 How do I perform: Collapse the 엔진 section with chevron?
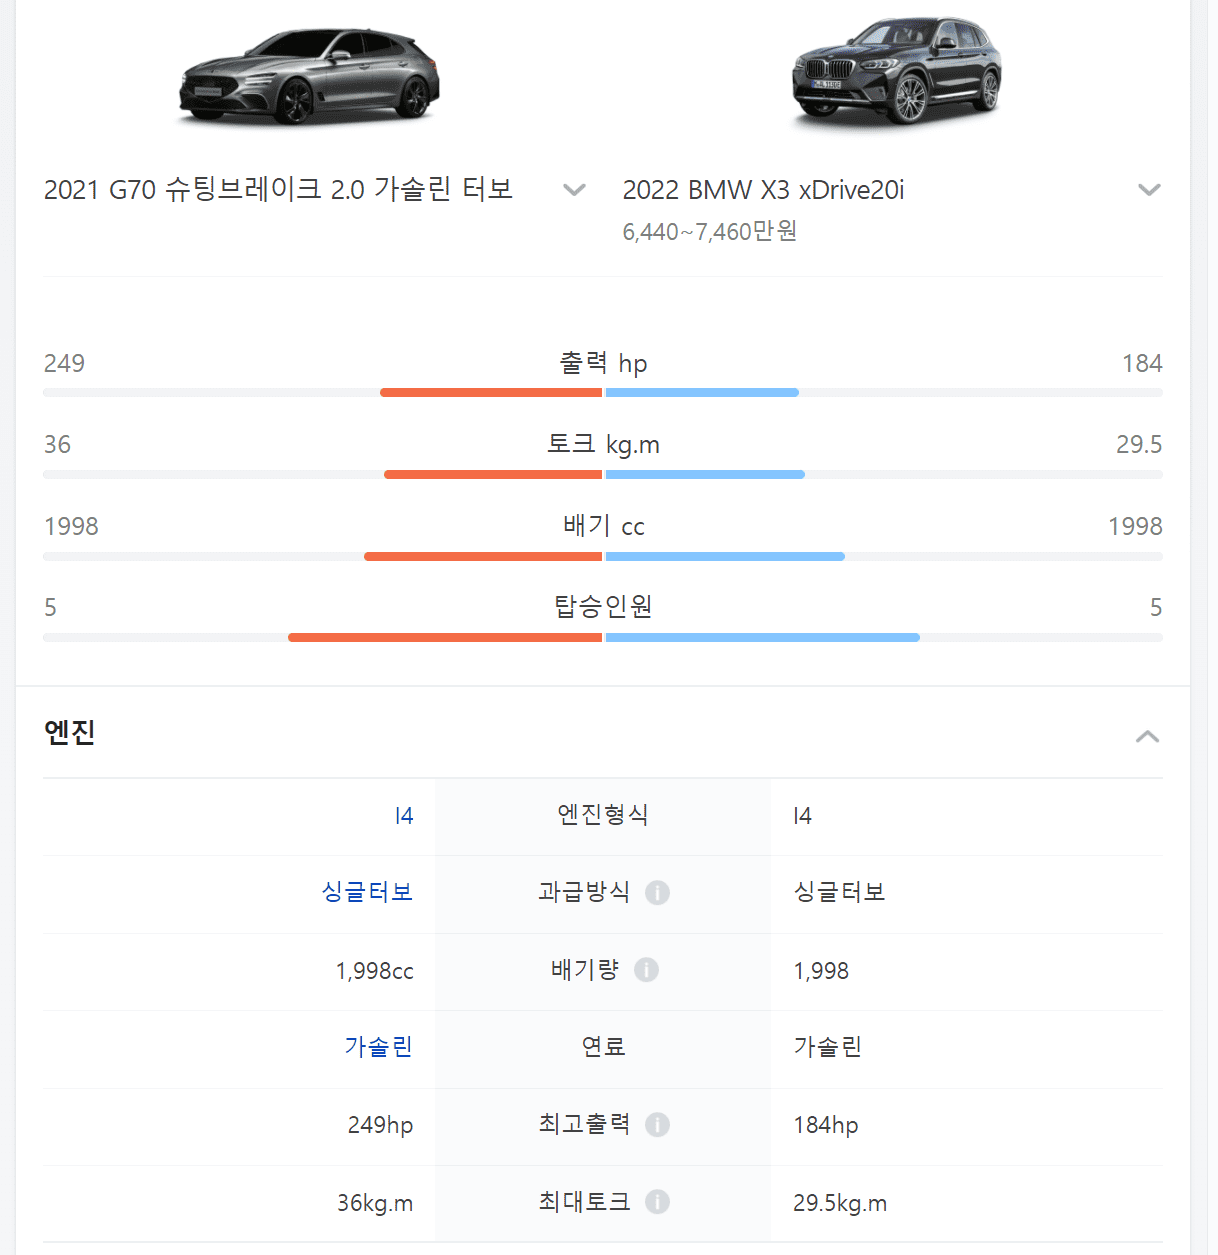click(1148, 737)
